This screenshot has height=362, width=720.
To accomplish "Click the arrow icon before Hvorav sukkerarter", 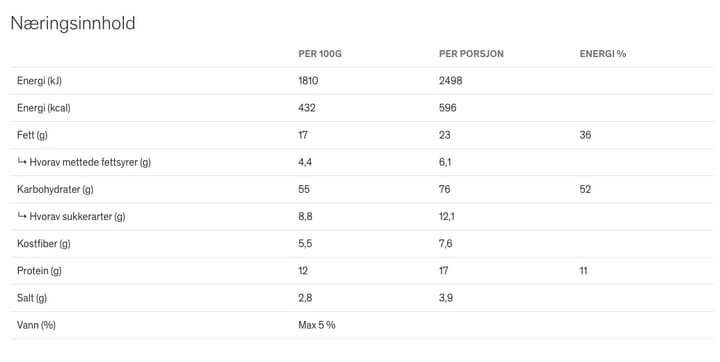I will coord(22,215).
